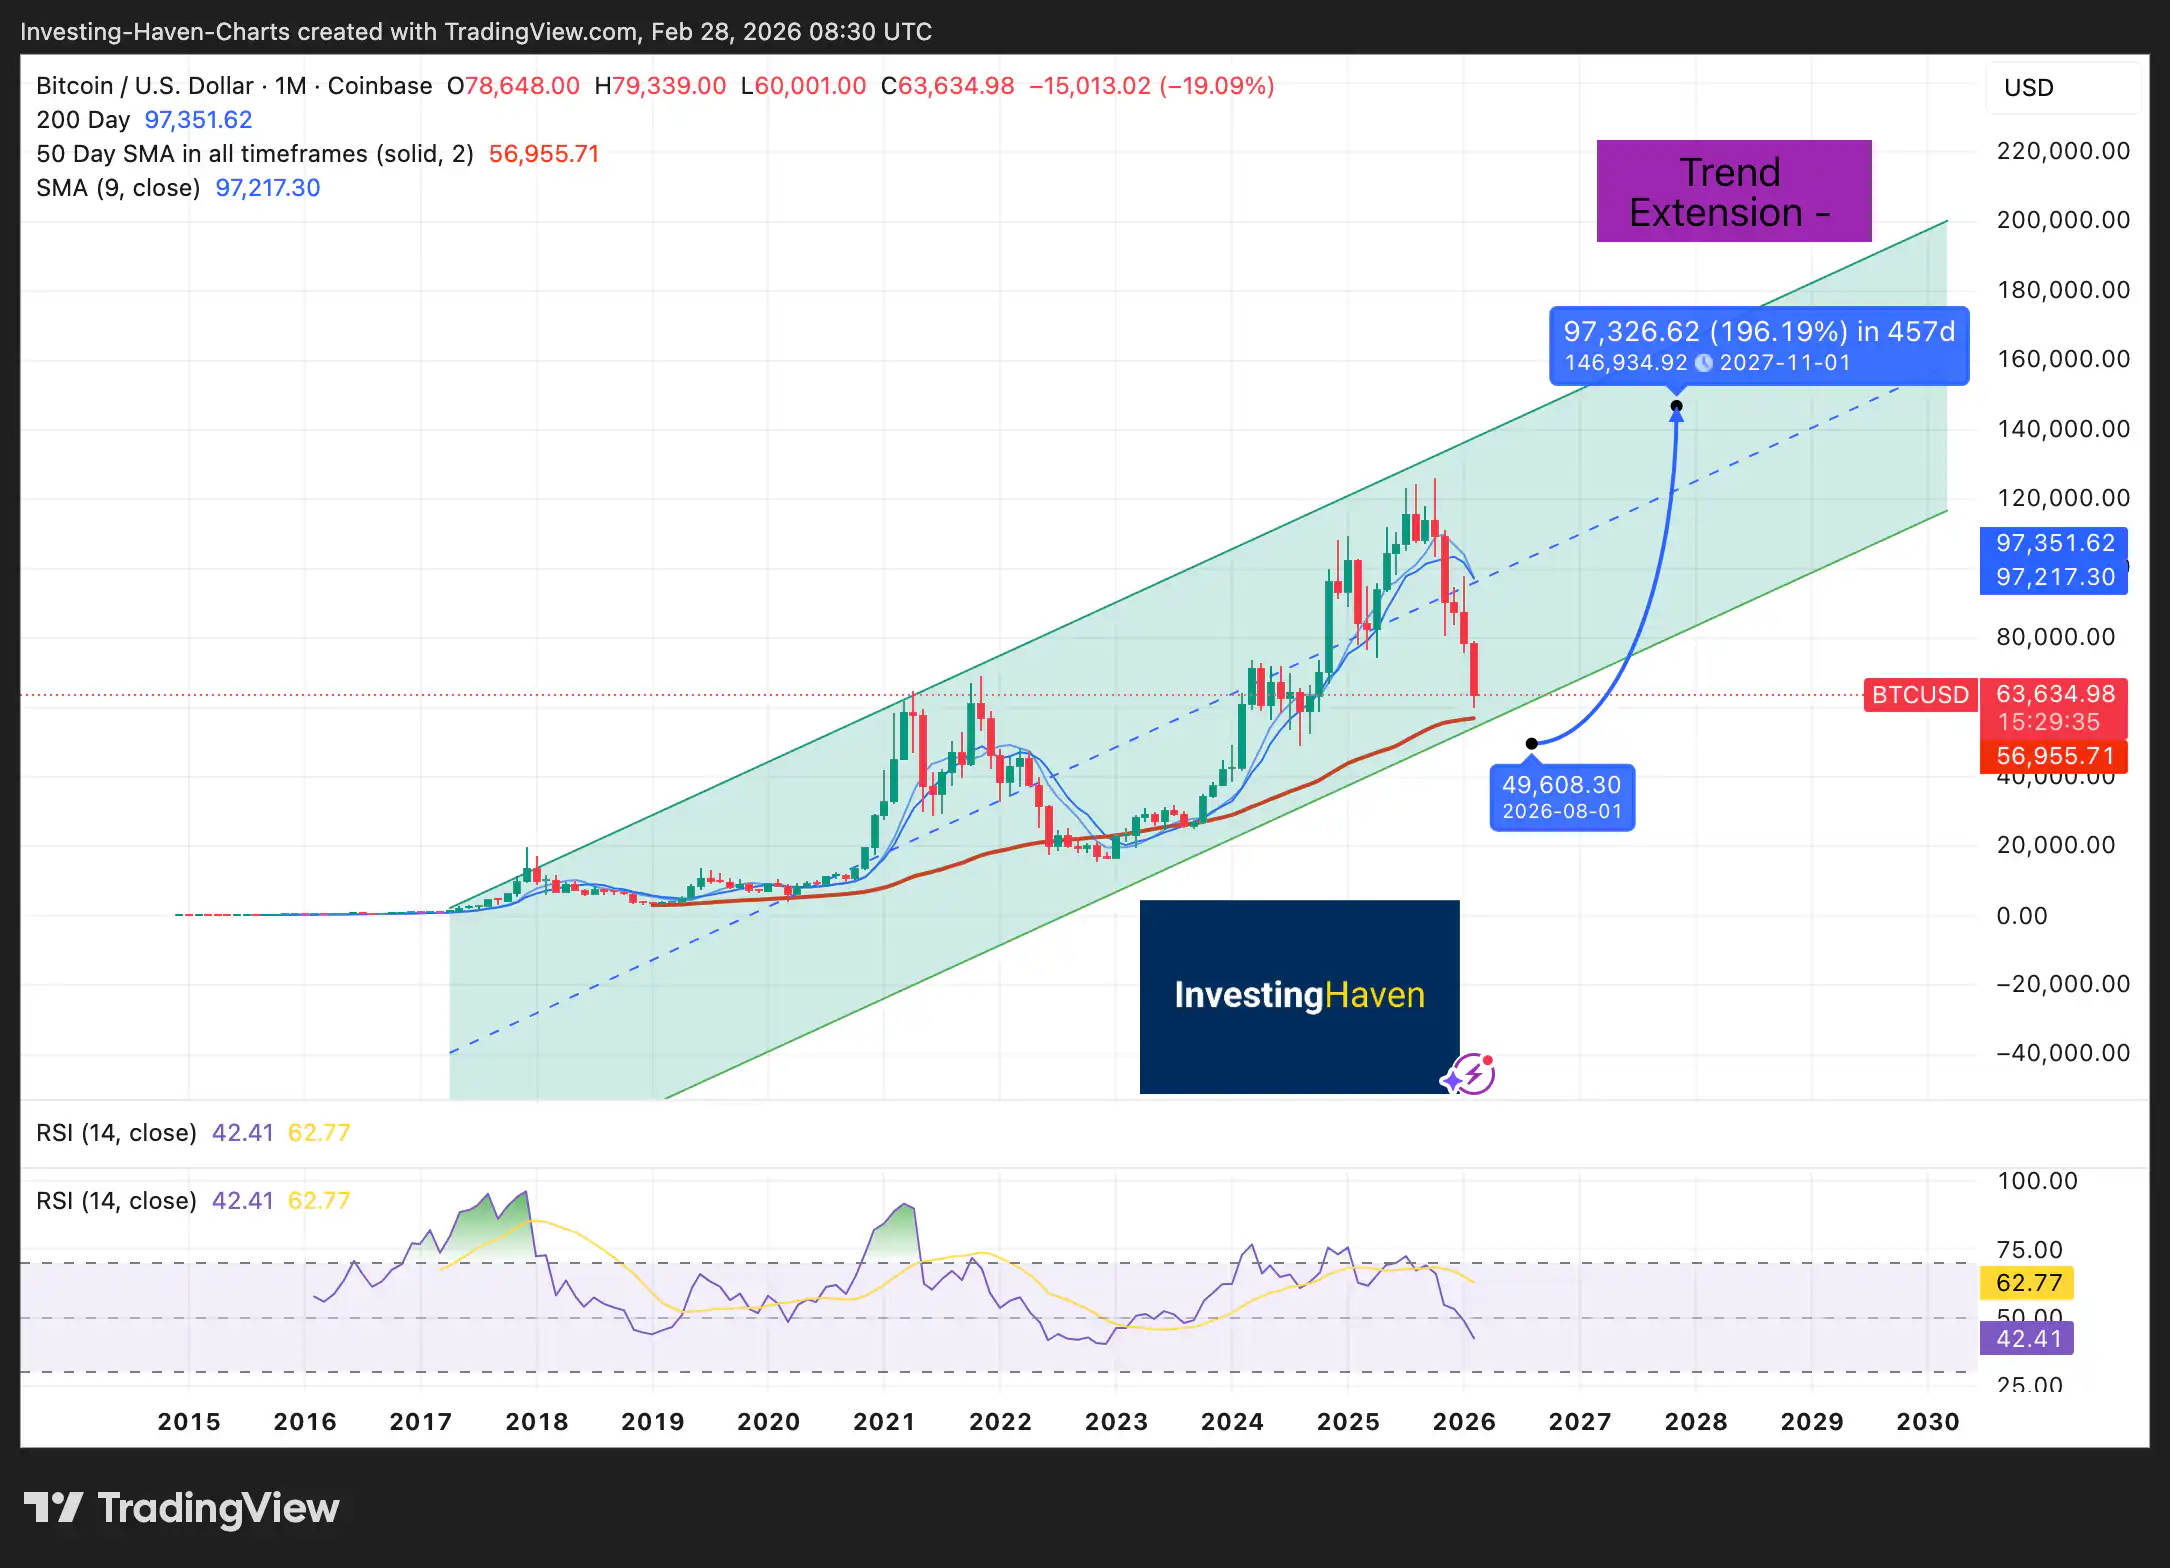This screenshot has height=1568, width=2170.
Task: Select the Bitcoin / U.S. Dollar symbol title
Action: [x=143, y=86]
